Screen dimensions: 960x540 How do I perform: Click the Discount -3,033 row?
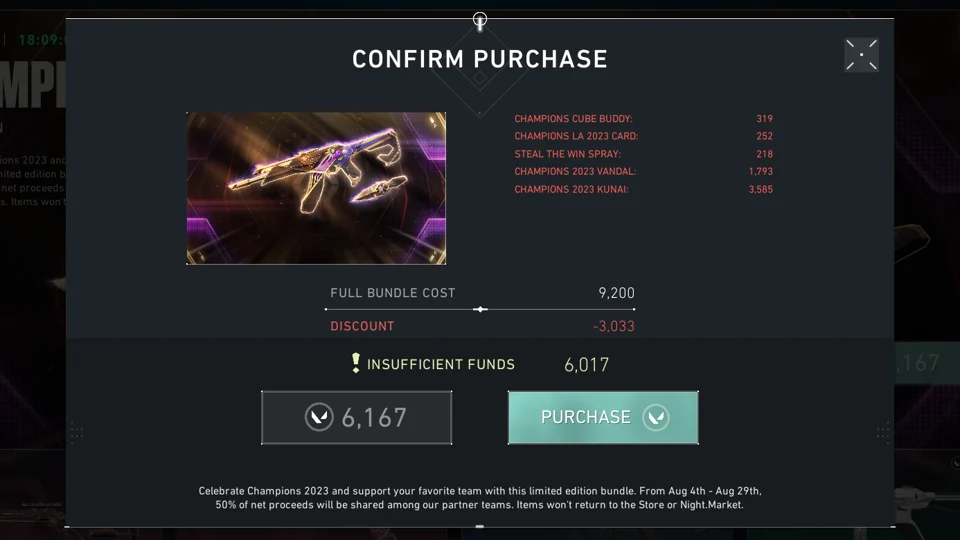(482, 326)
